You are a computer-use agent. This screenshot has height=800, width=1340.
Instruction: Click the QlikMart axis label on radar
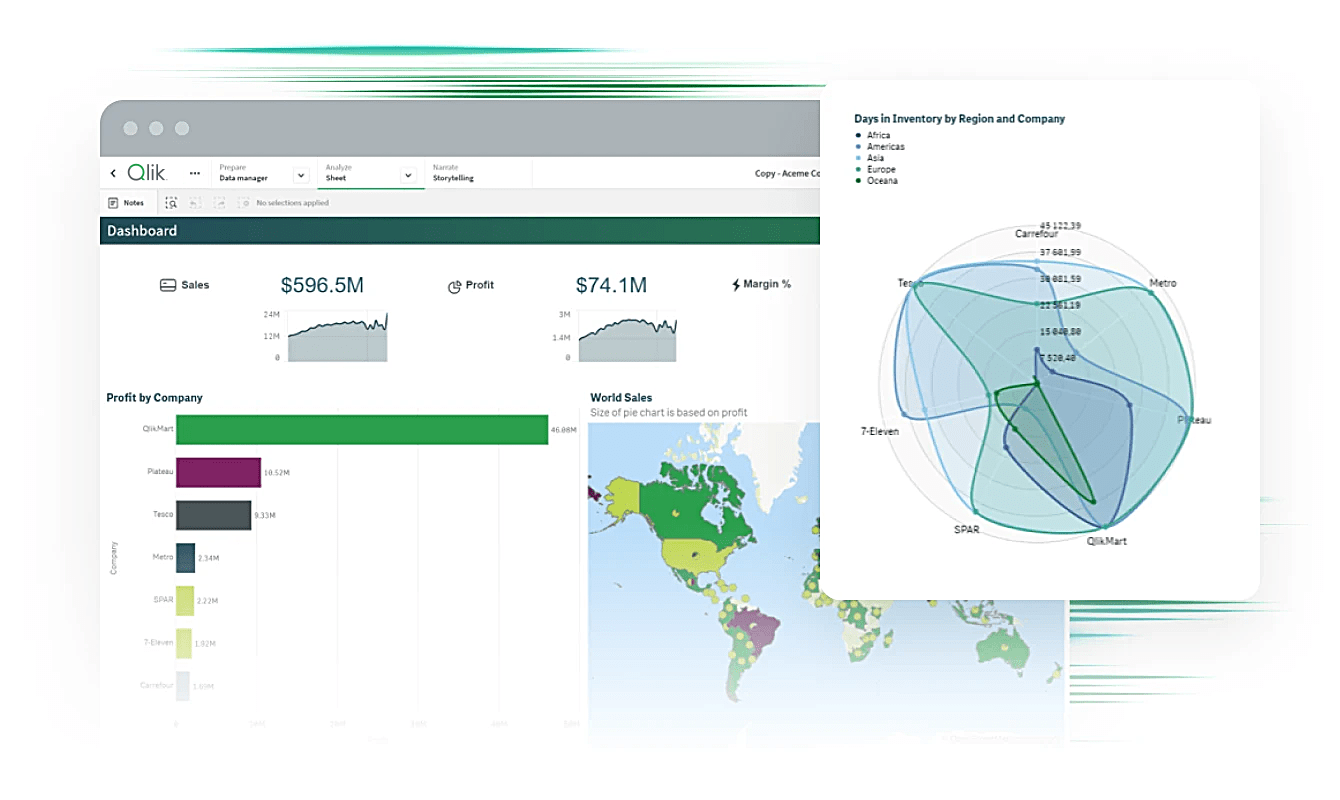click(x=1107, y=541)
